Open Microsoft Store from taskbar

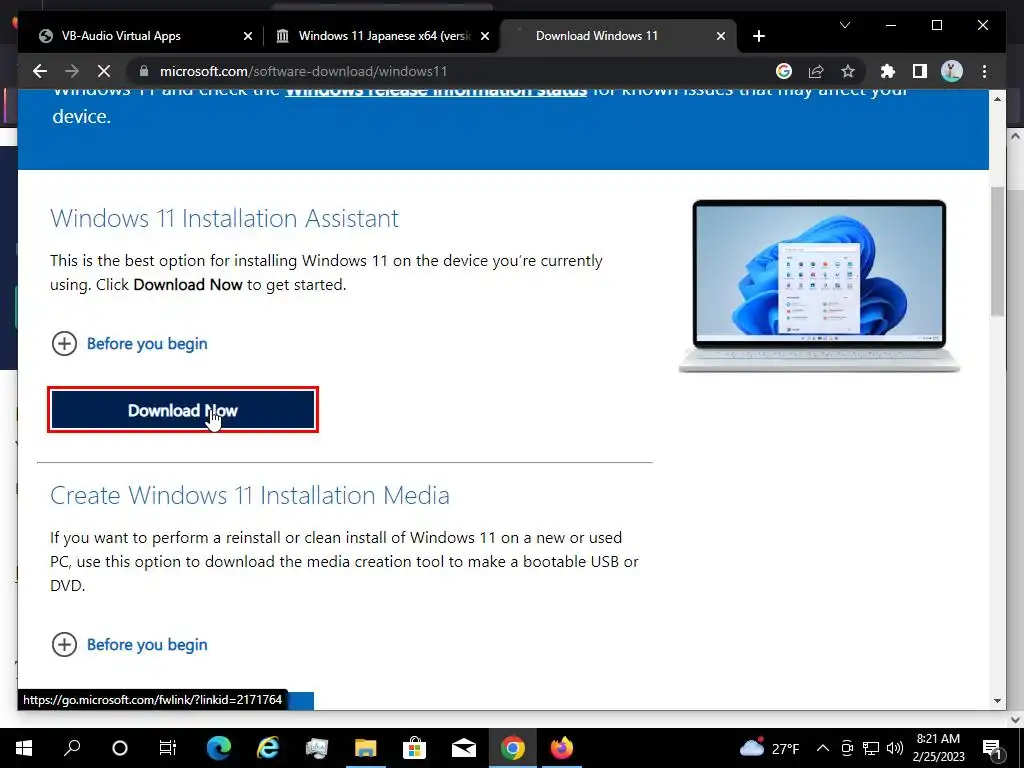pyautogui.click(x=414, y=748)
